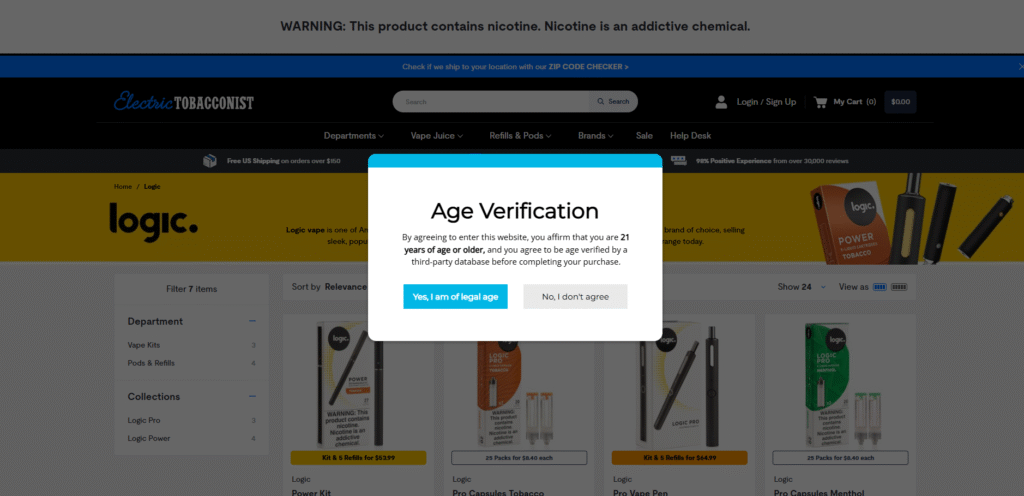Click the search text field
The image size is (1024, 496).
491,102
